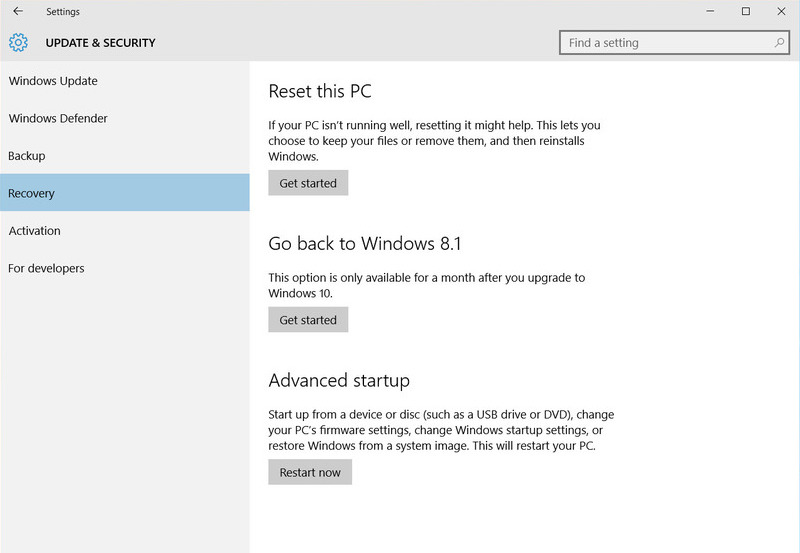Close the Settings window
Image resolution: width=800 pixels, height=553 pixels.
781,12
